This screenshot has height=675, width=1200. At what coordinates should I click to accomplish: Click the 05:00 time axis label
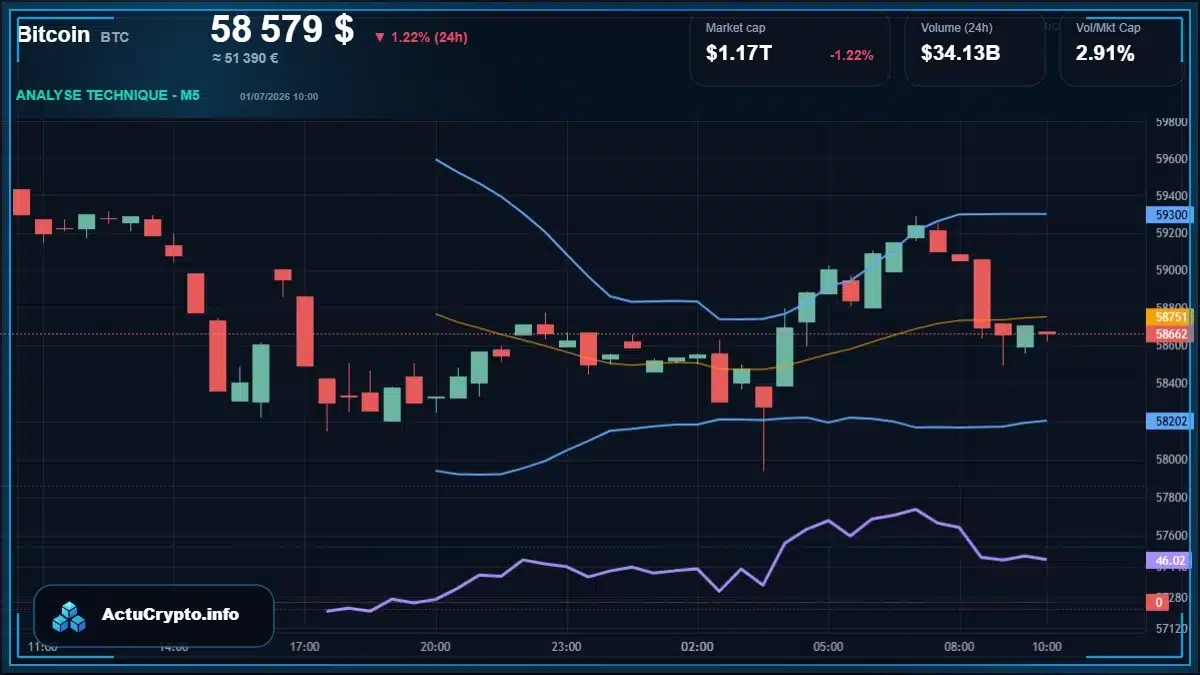tap(828, 647)
